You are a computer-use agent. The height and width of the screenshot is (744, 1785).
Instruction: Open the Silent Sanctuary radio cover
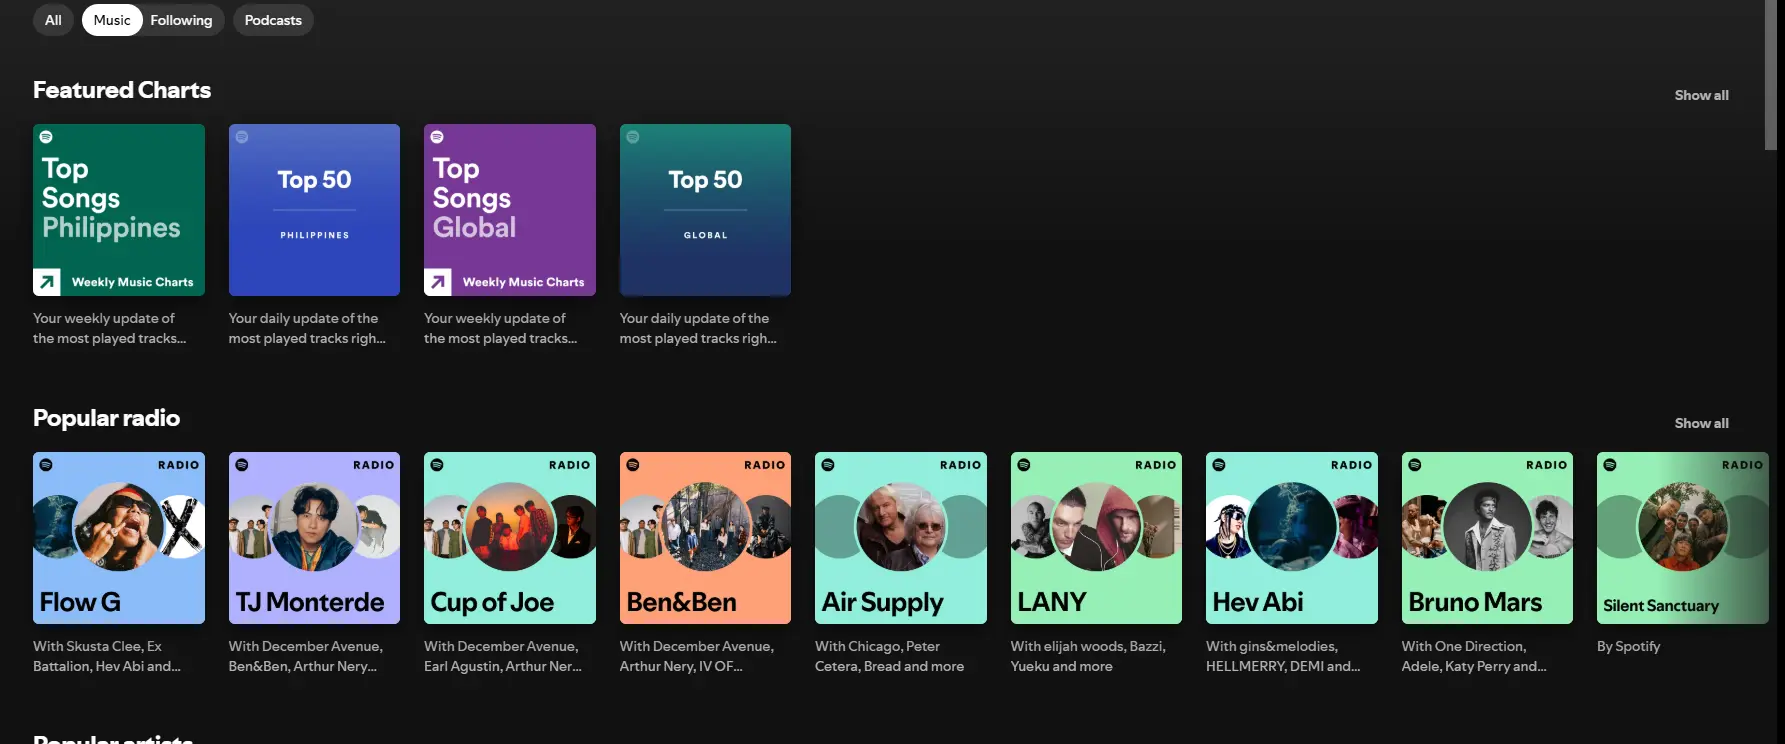[1683, 538]
